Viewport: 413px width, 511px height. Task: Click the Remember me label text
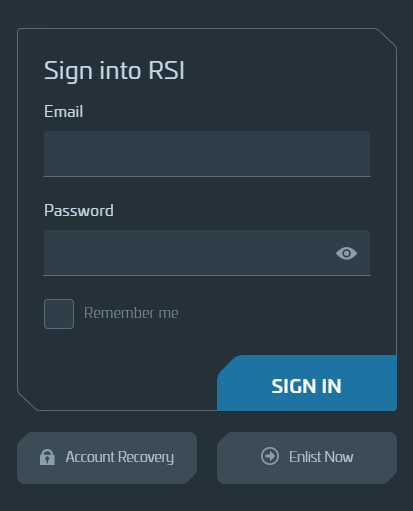click(x=131, y=313)
